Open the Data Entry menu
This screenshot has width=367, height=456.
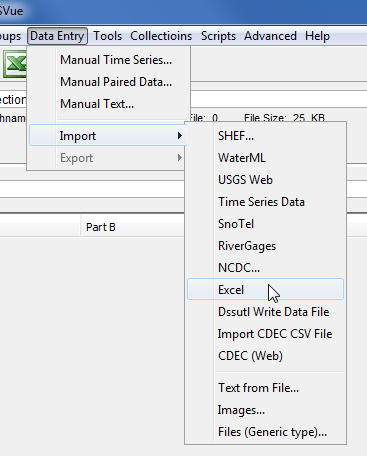click(57, 36)
